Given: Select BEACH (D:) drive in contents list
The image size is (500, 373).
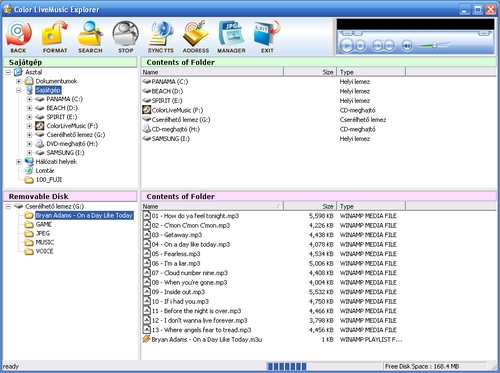Looking at the screenshot, I should (x=167, y=91).
